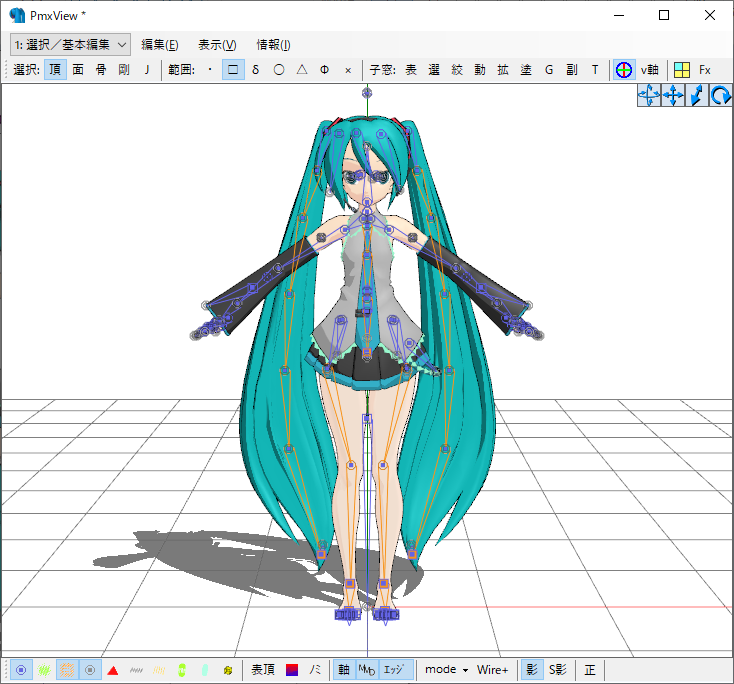Open the 選 sub-window
Screen dimensions: 734x684
(x=434, y=70)
